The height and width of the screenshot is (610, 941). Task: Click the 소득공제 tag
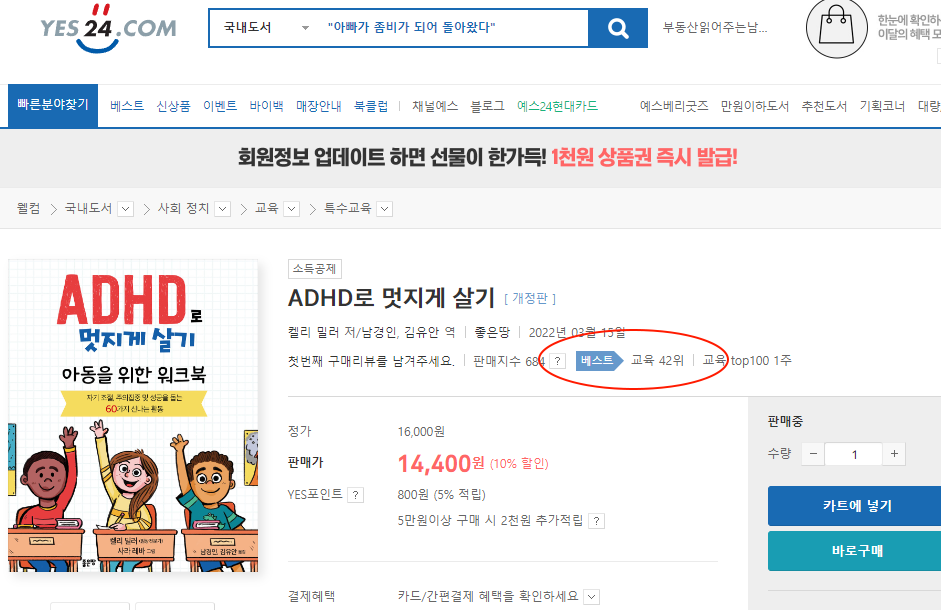(x=314, y=269)
